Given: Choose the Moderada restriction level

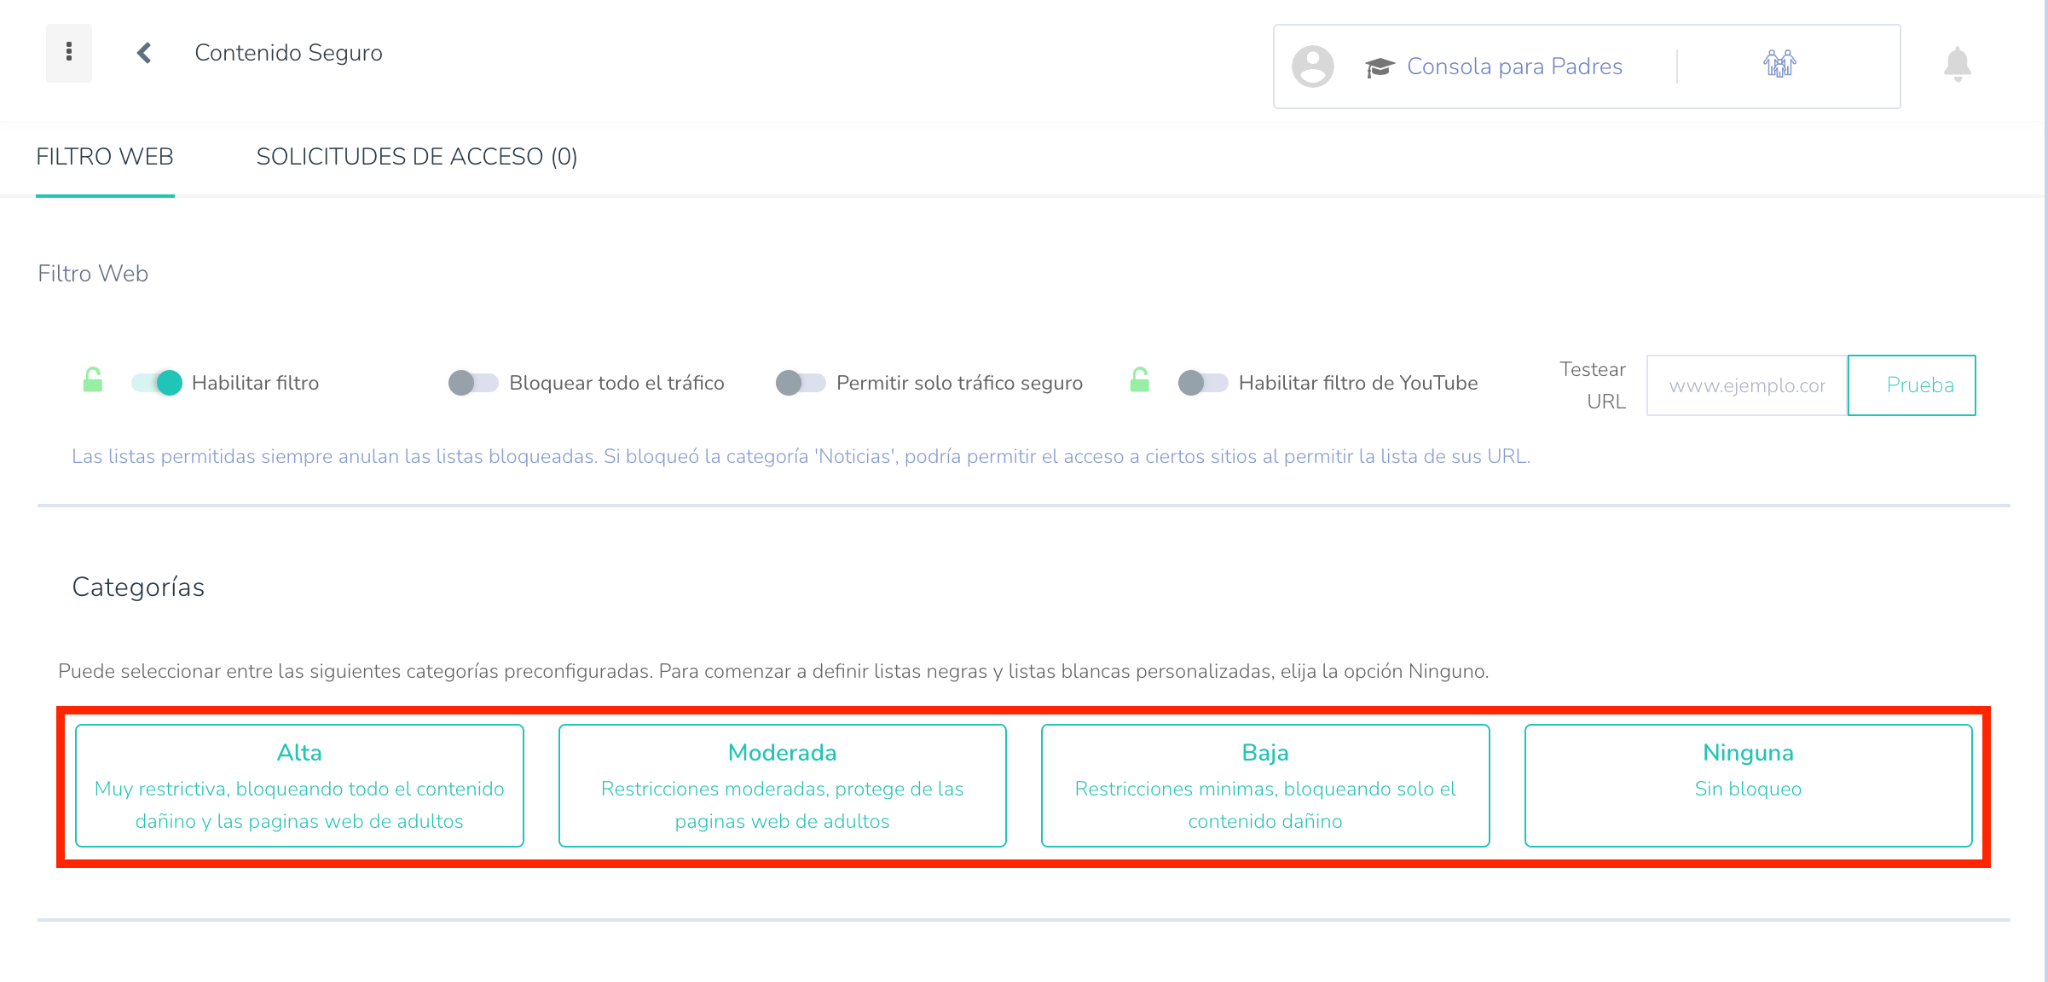Looking at the screenshot, I should [782, 786].
